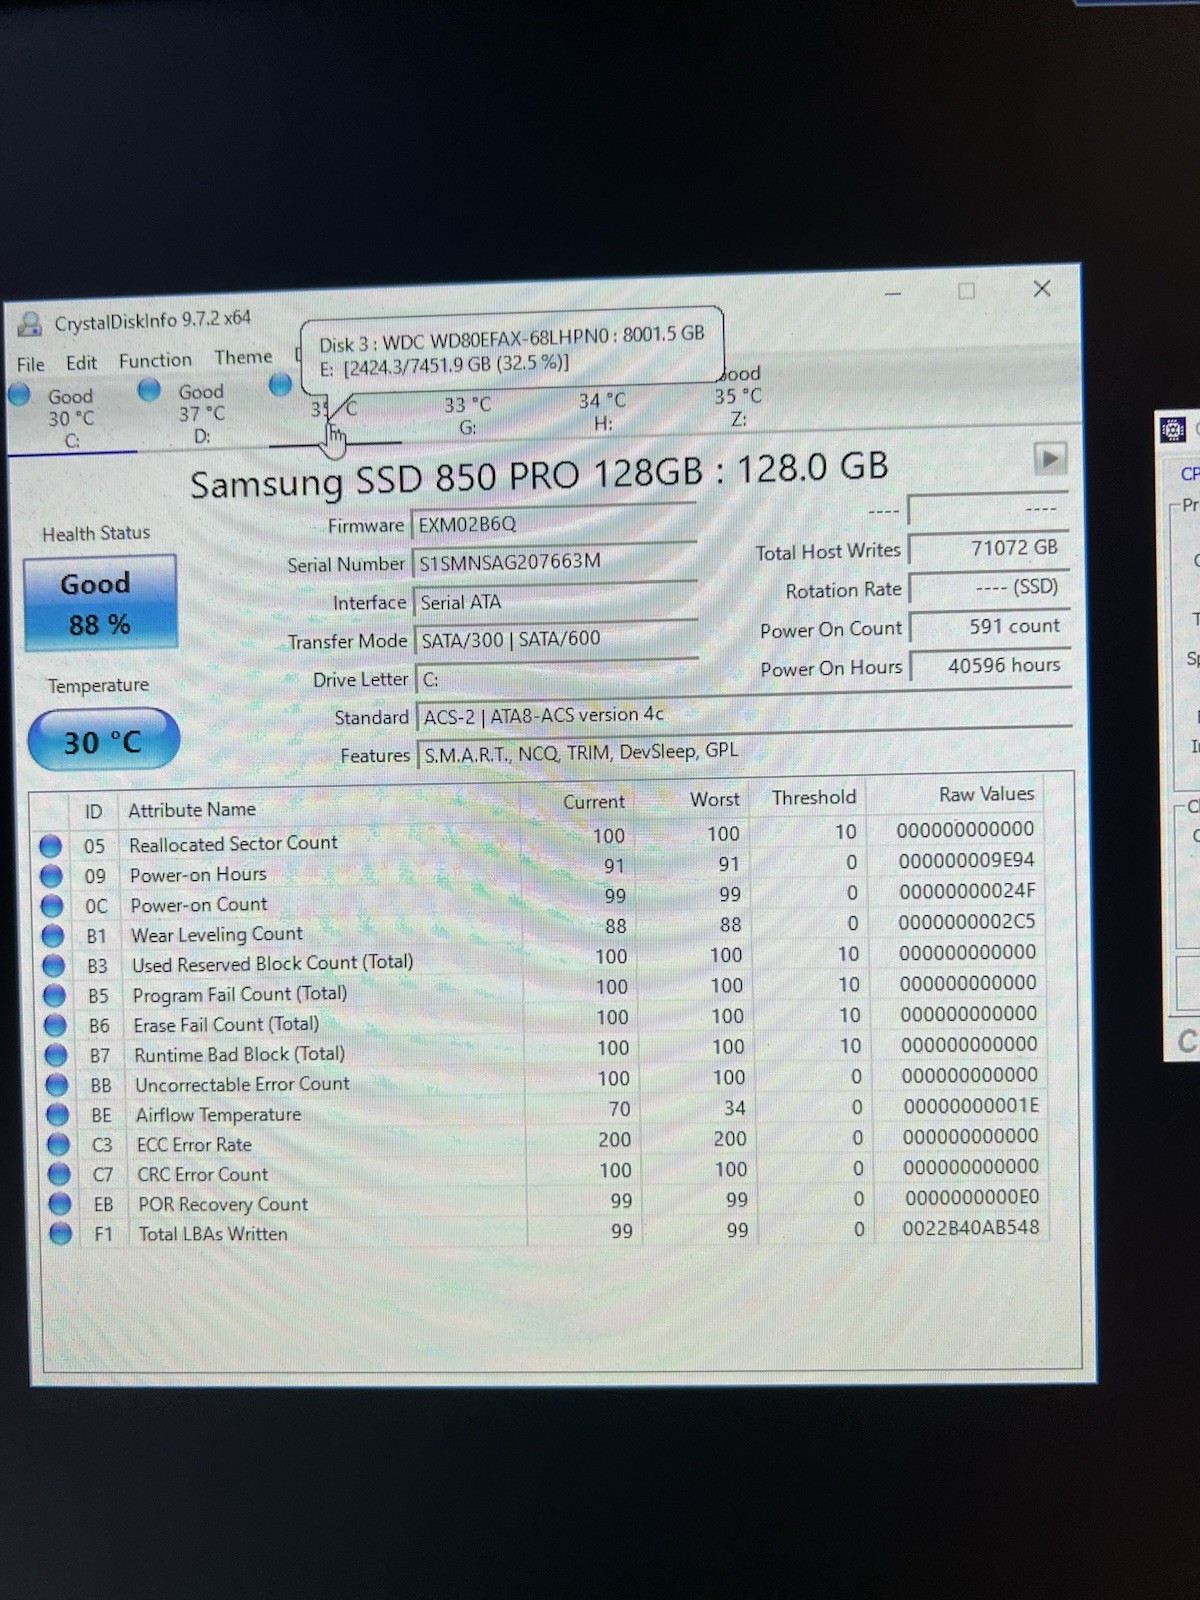Click the Raw Values column header
This screenshot has width=1200, height=1600.
(x=986, y=794)
